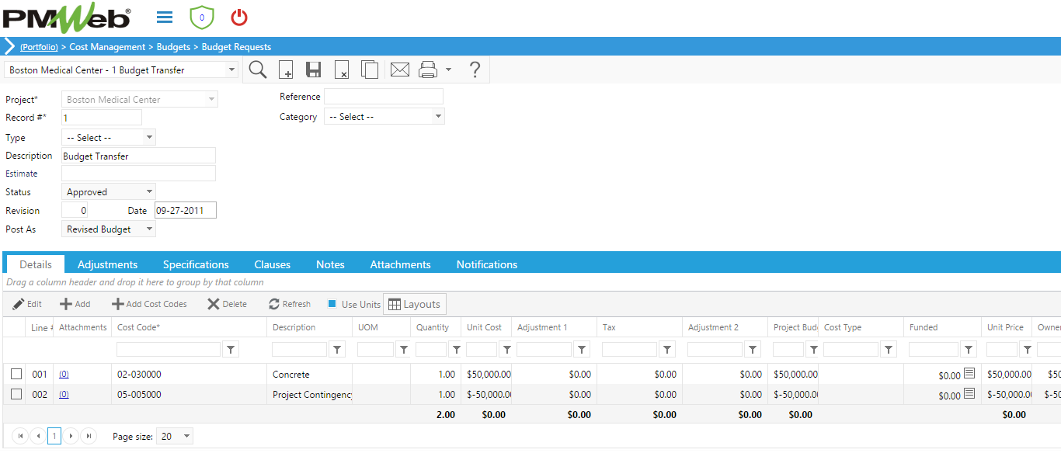
Task: Open funded details icon for Concrete row
Action: (969, 373)
